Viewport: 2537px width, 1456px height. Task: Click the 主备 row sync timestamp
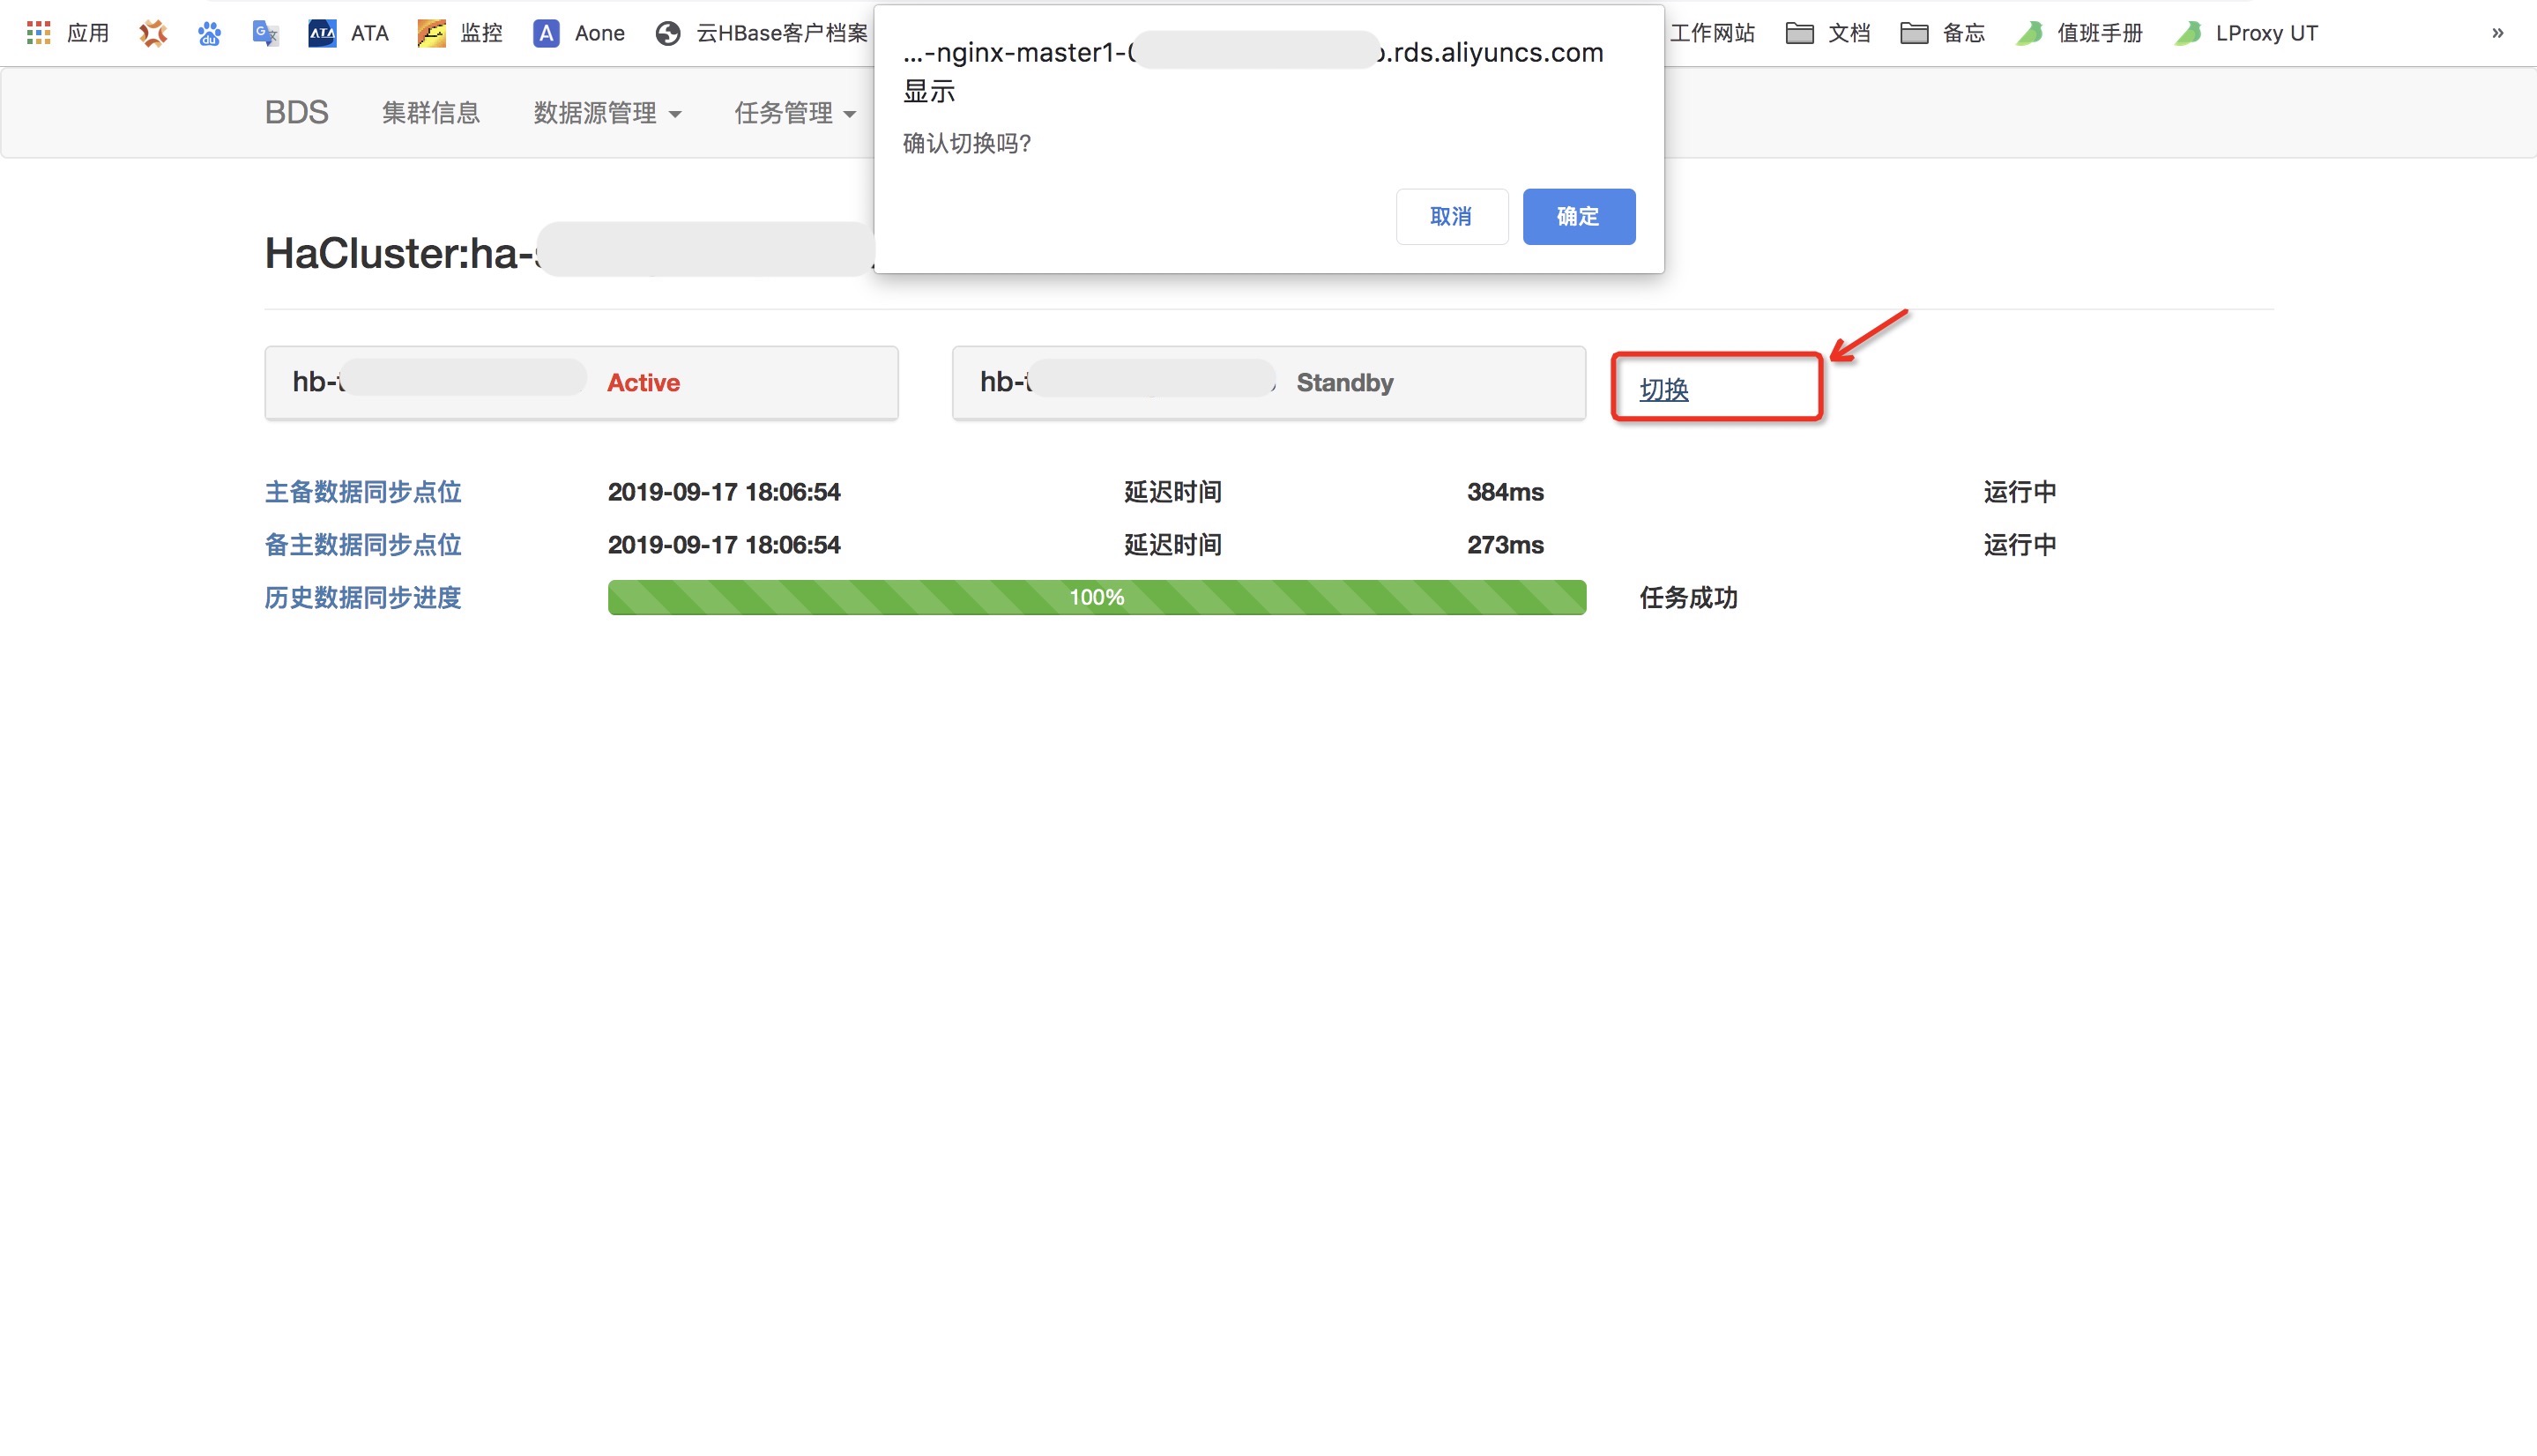point(724,492)
